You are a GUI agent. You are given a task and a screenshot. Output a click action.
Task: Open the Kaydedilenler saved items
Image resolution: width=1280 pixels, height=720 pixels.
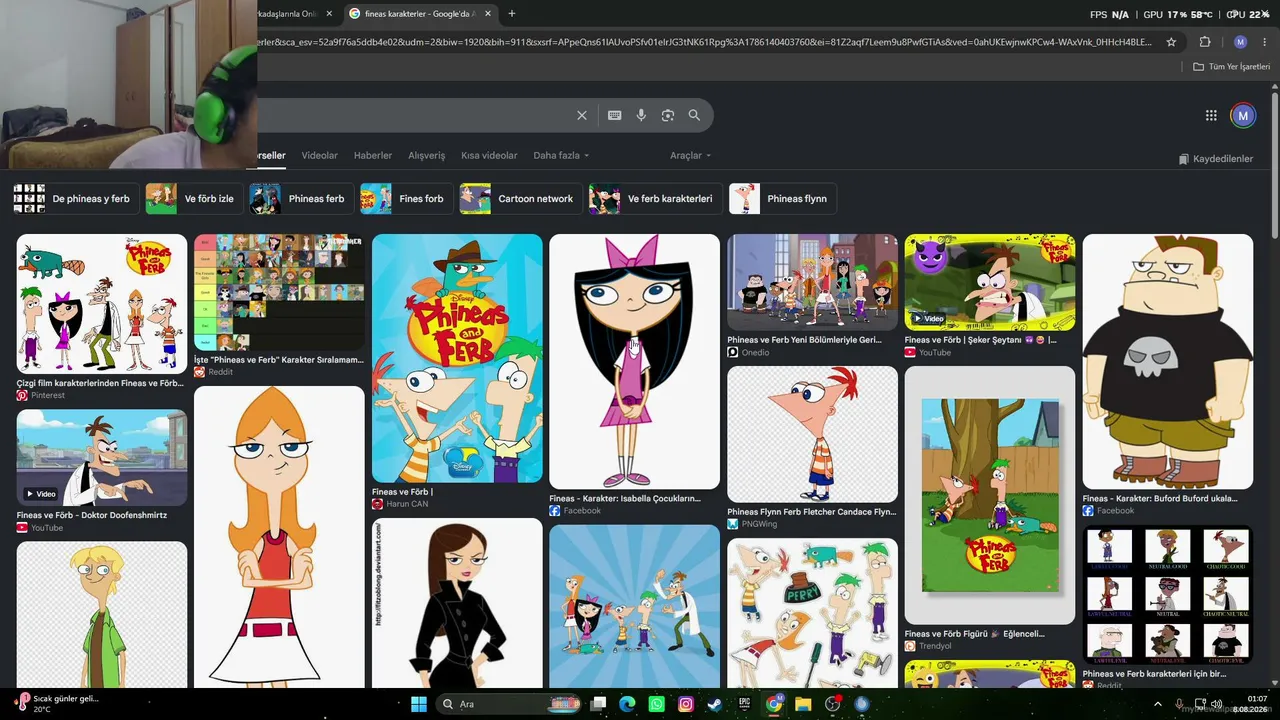click(x=1216, y=159)
